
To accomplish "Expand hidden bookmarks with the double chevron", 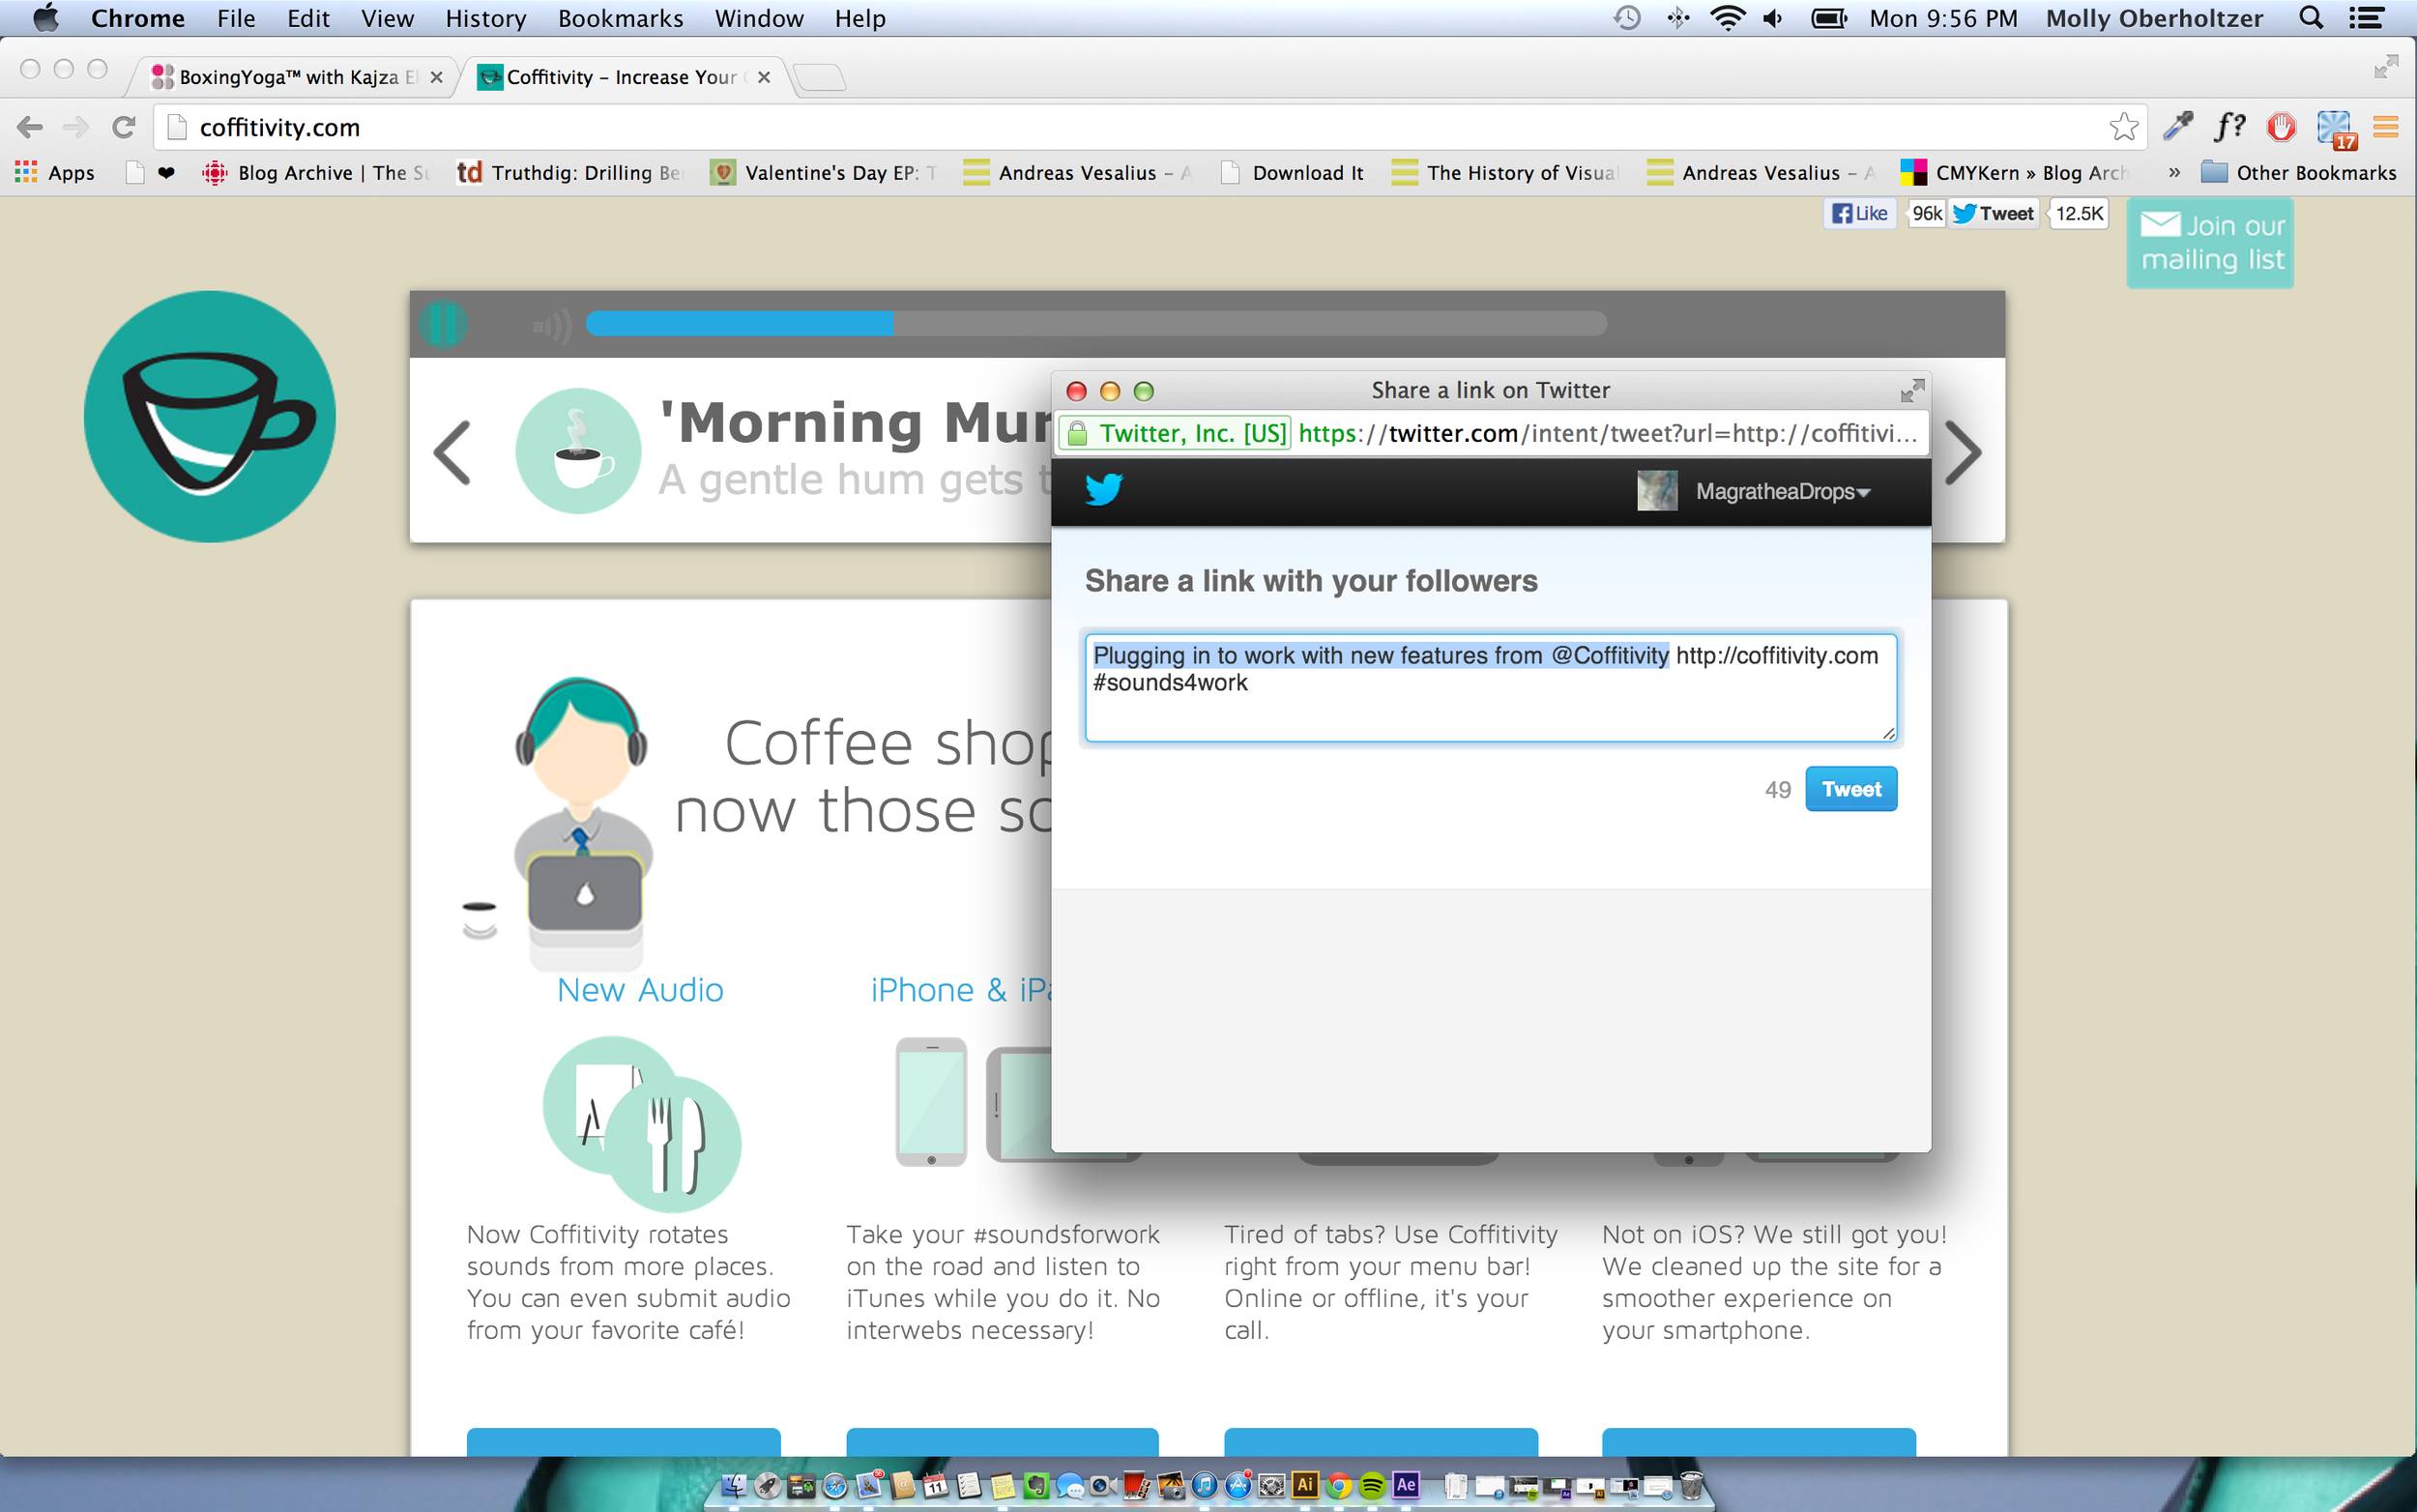I will point(2173,172).
